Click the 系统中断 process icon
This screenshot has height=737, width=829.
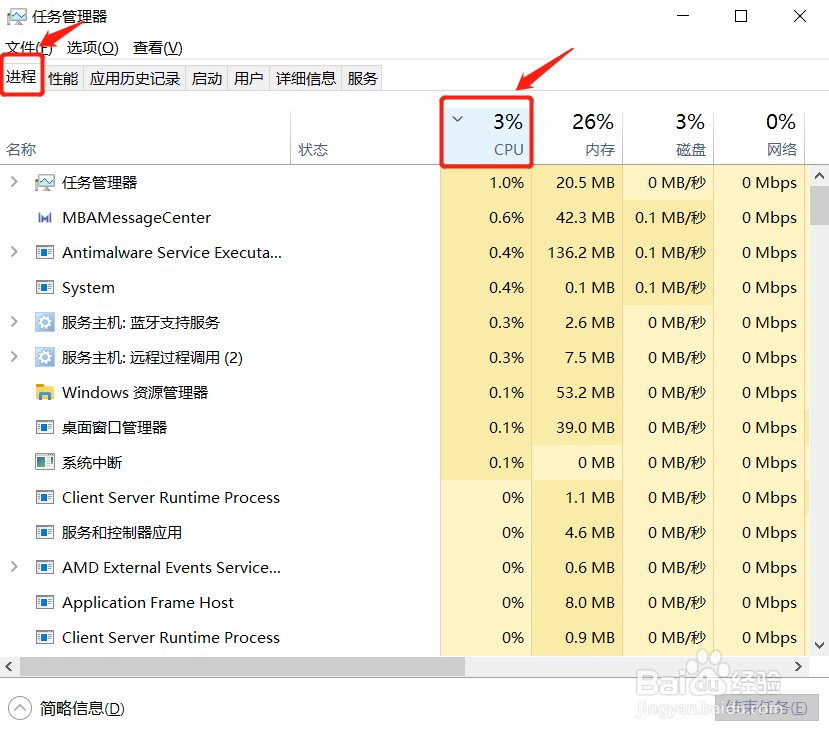point(44,462)
